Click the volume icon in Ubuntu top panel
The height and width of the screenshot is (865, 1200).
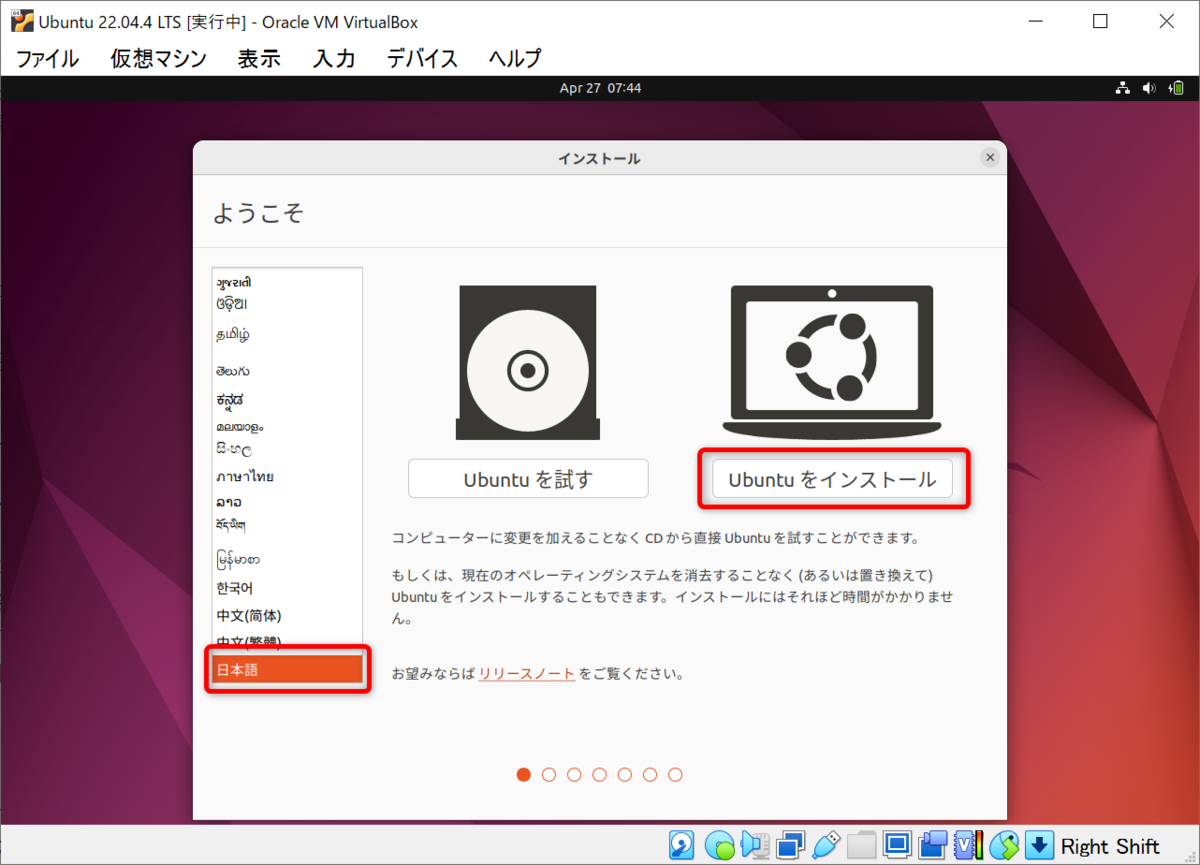coord(1149,88)
